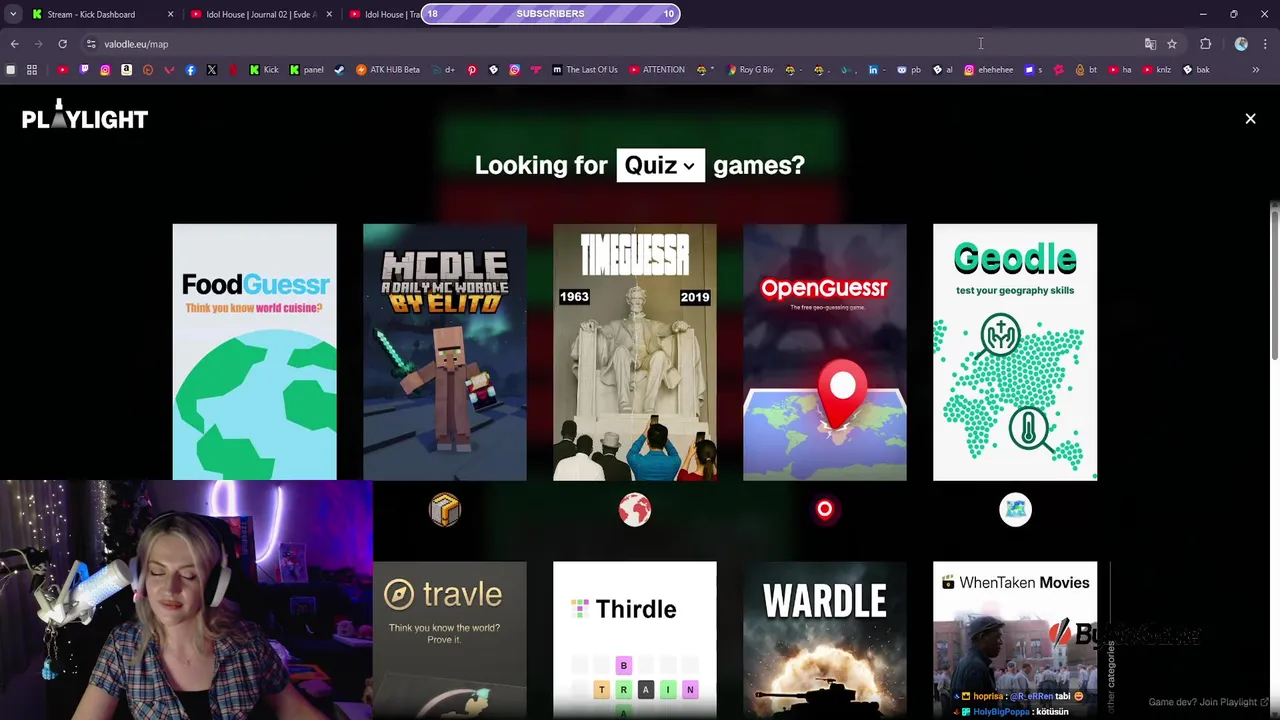Click the Playlight logo
This screenshot has width=1280, height=720.
pos(85,115)
